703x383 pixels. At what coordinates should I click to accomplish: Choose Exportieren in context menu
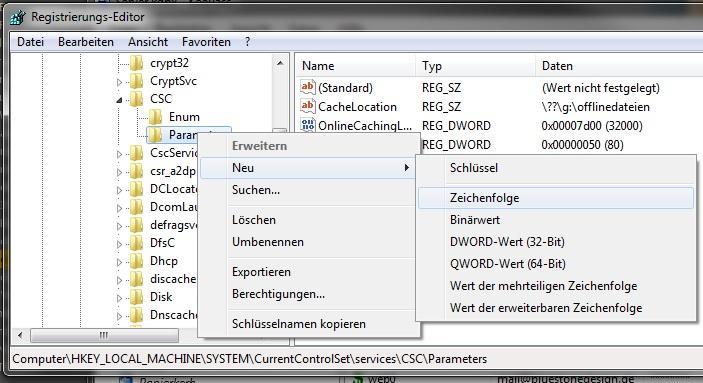point(308,272)
